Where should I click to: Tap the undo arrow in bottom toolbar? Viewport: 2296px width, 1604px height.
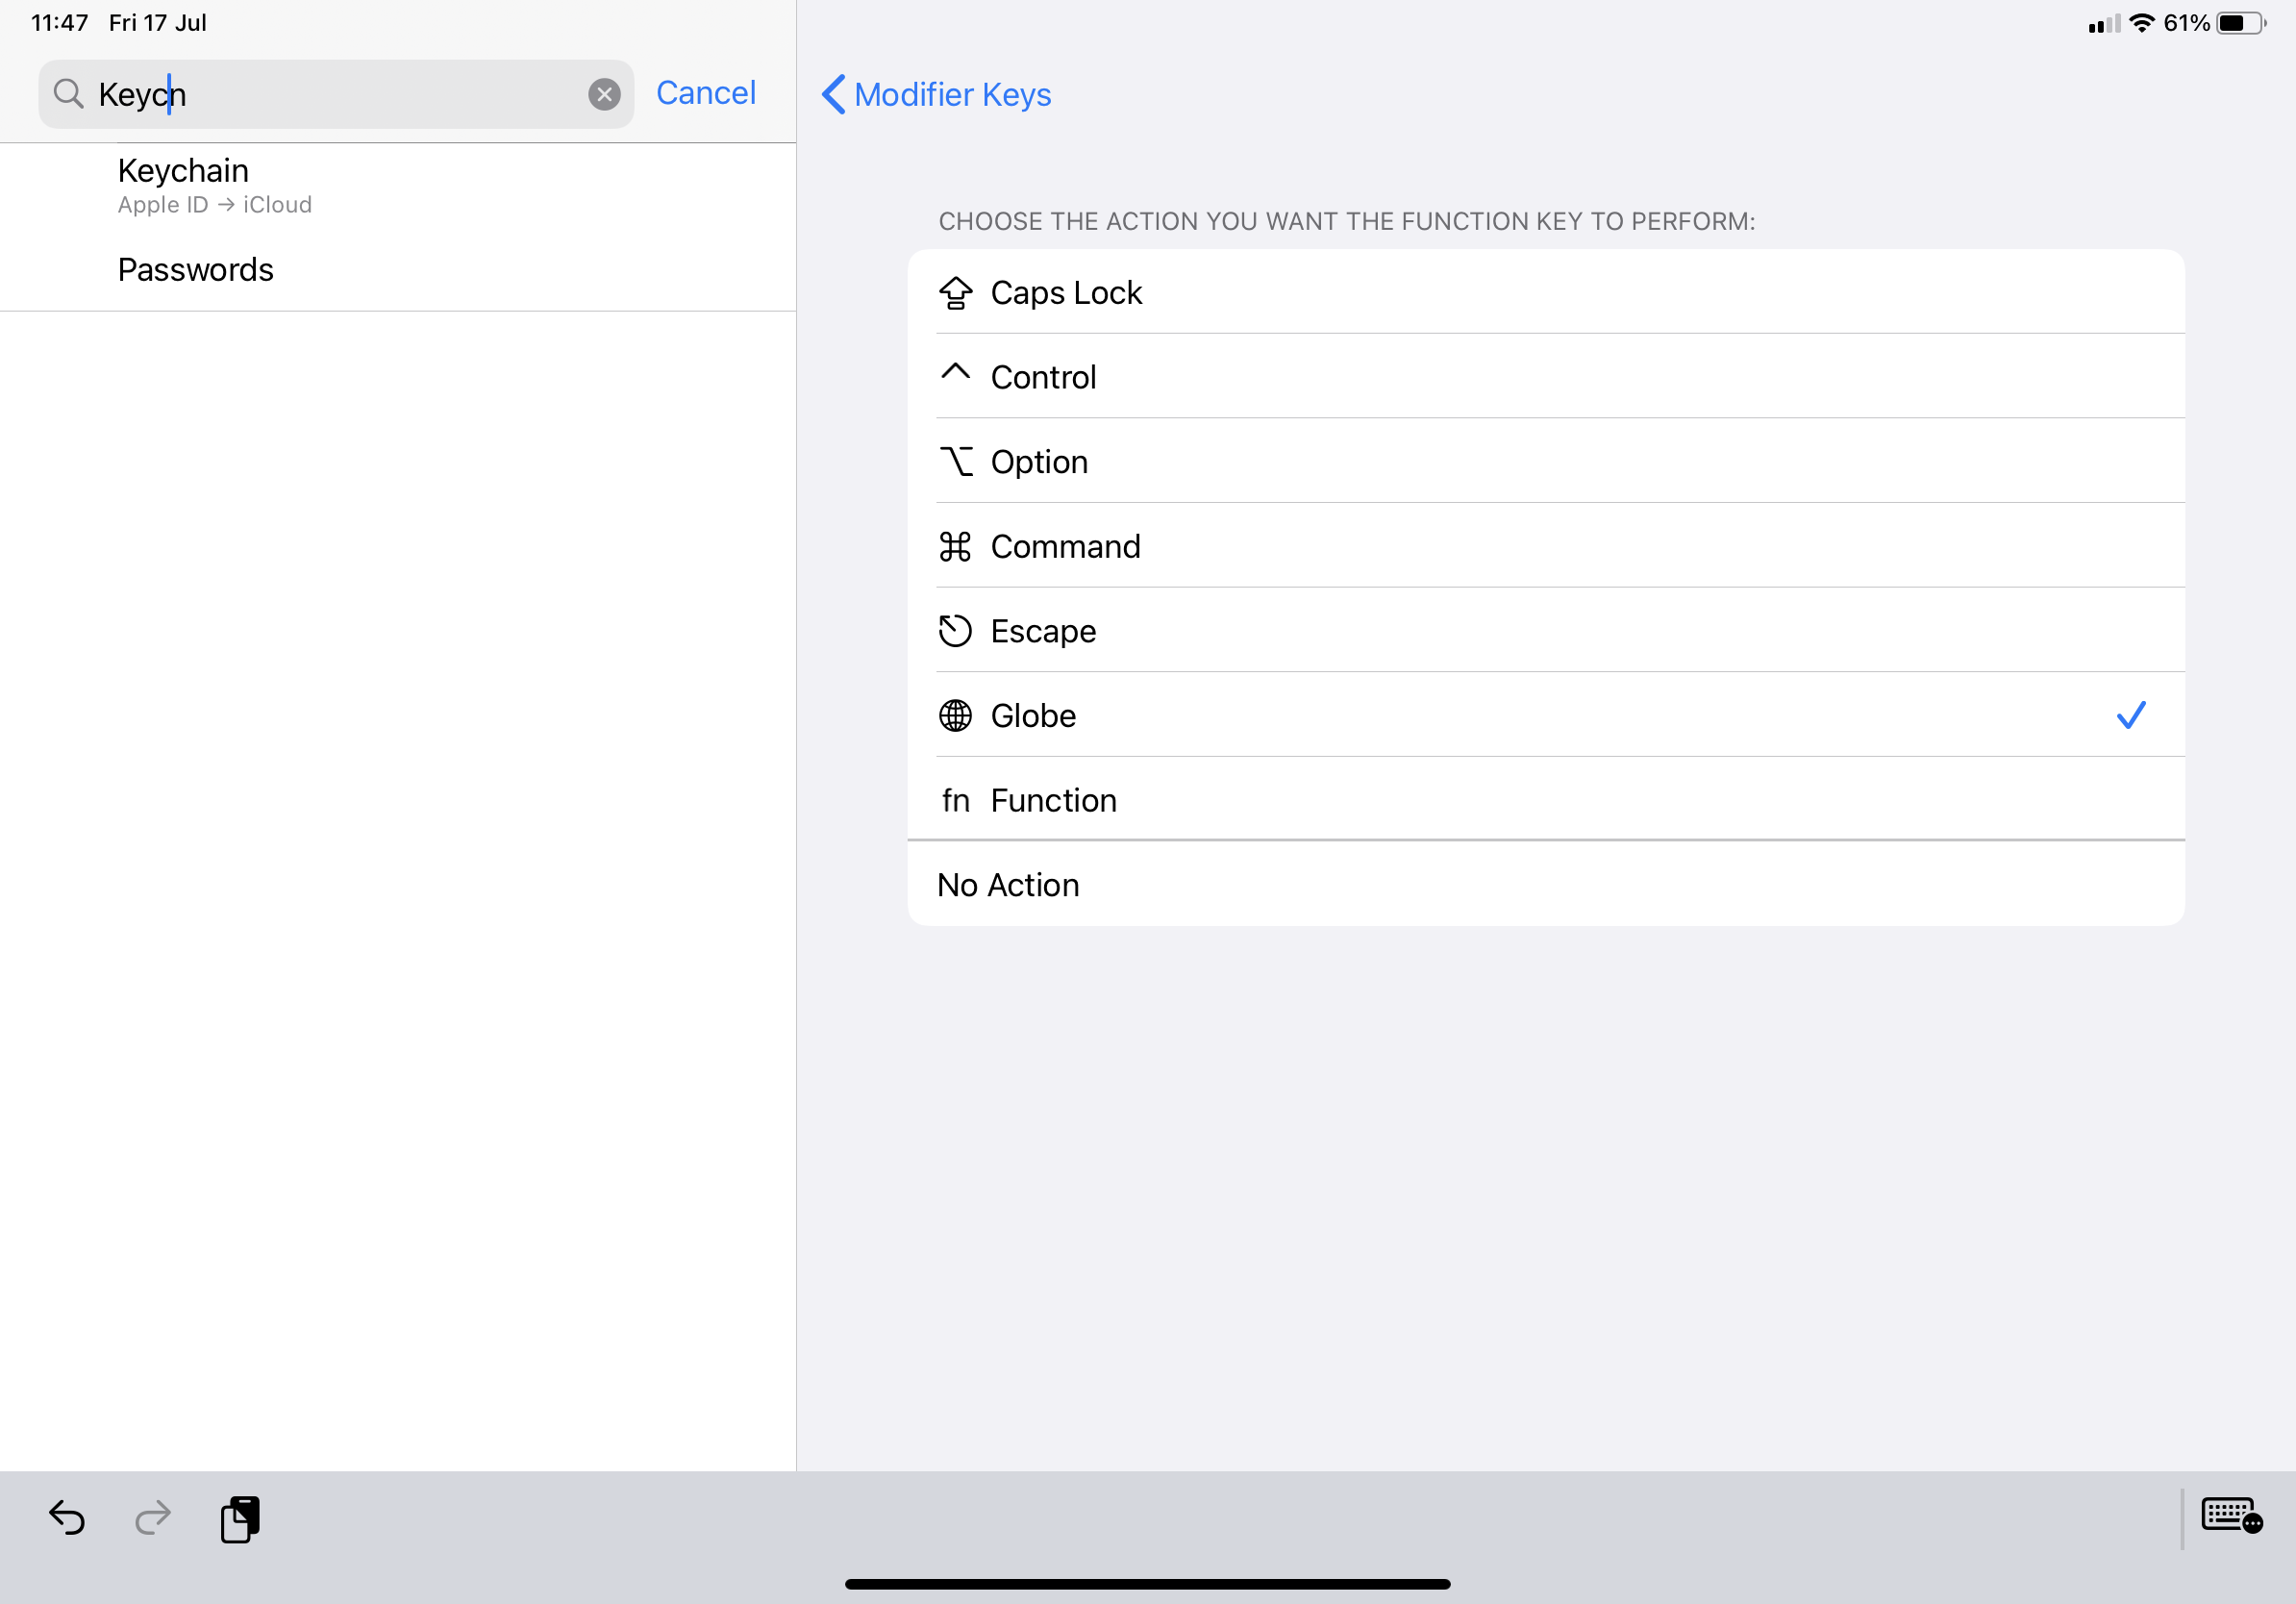tap(67, 1518)
